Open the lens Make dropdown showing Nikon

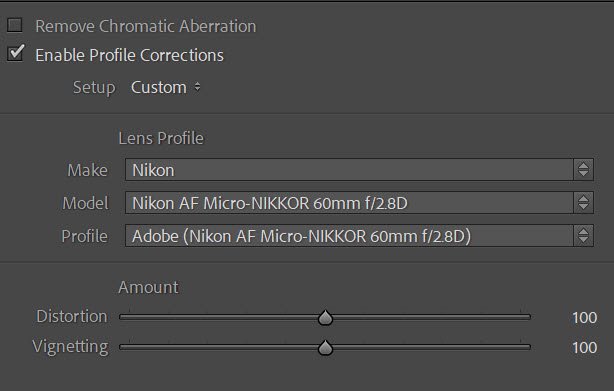(x=359, y=169)
